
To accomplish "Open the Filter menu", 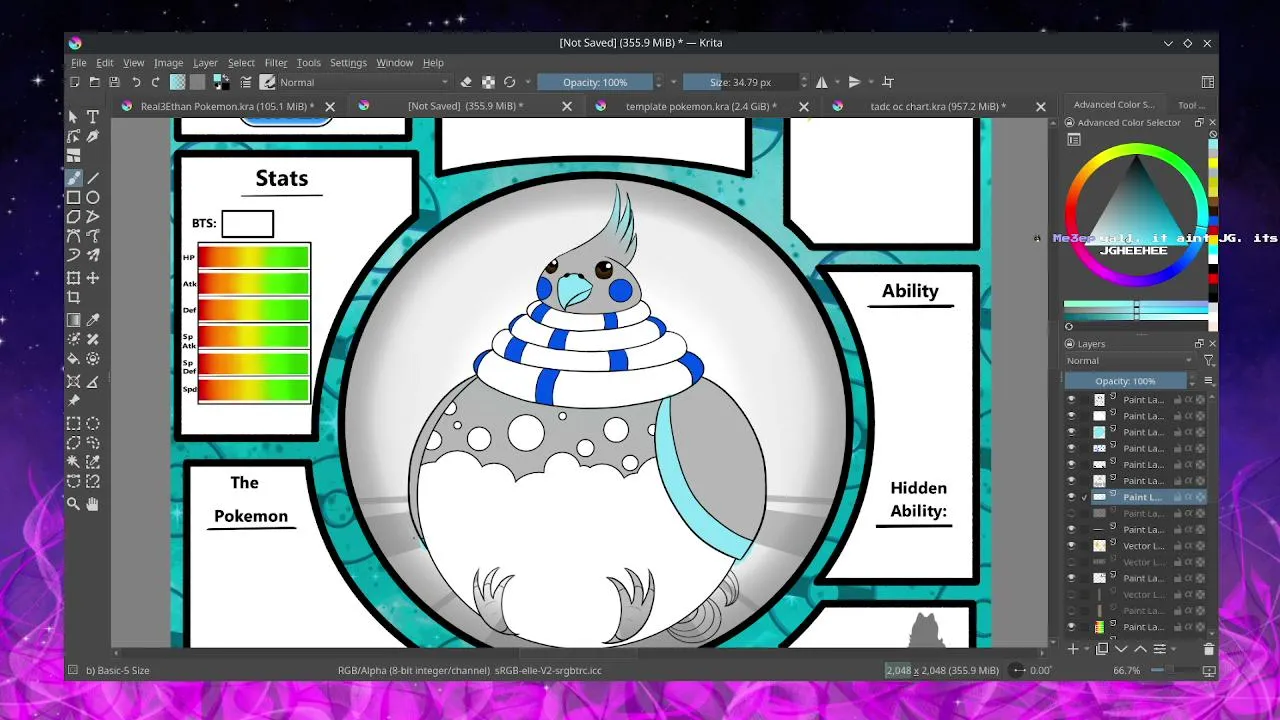I will [x=276, y=62].
